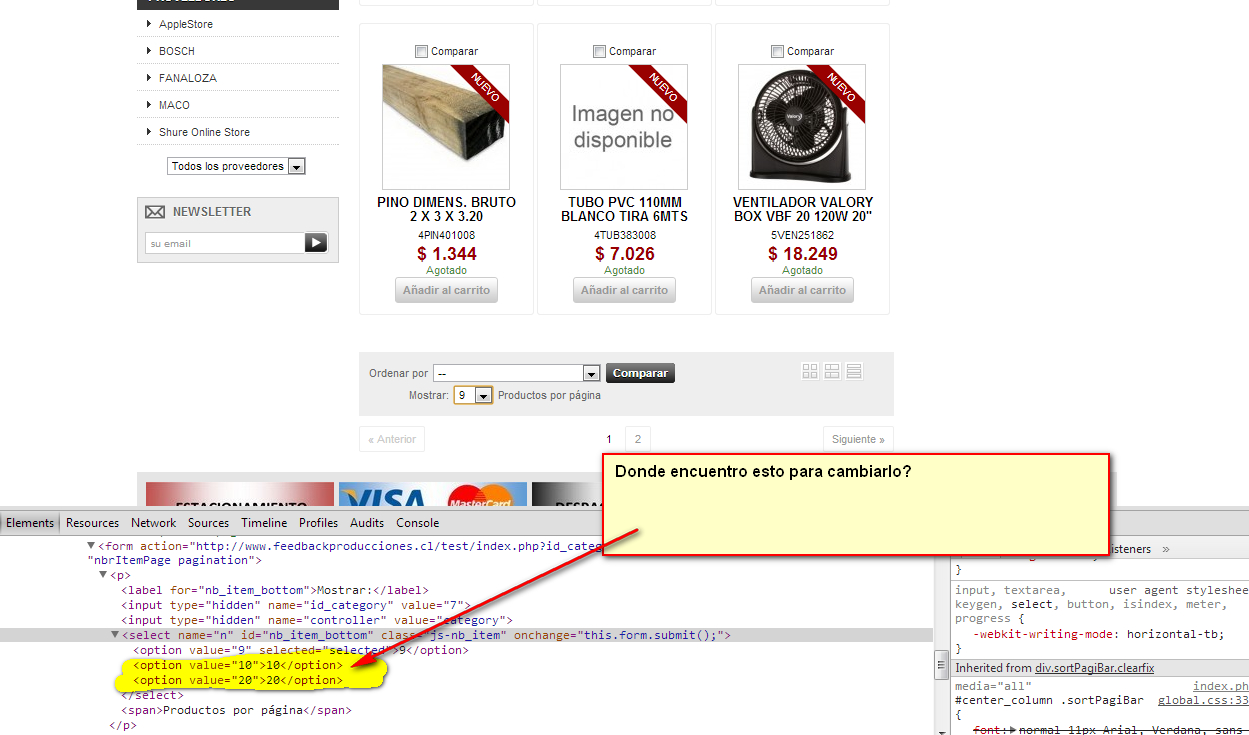Click the newsletter email input field
Screen dimensions: 1249x735
(x=225, y=243)
